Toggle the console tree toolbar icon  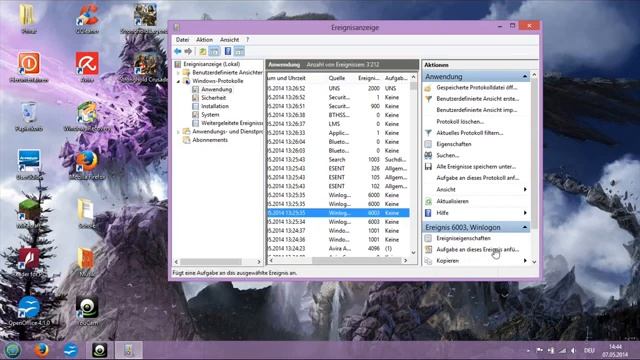click(214, 51)
